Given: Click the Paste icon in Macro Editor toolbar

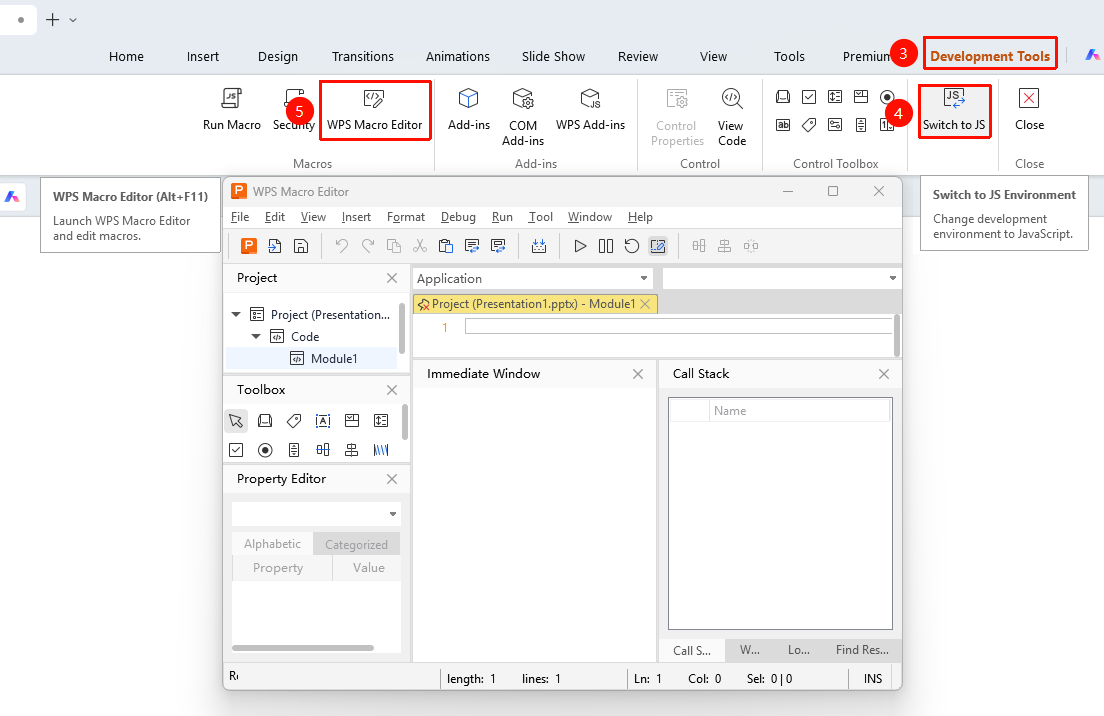Looking at the screenshot, I should pyautogui.click(x=446, y=246).
